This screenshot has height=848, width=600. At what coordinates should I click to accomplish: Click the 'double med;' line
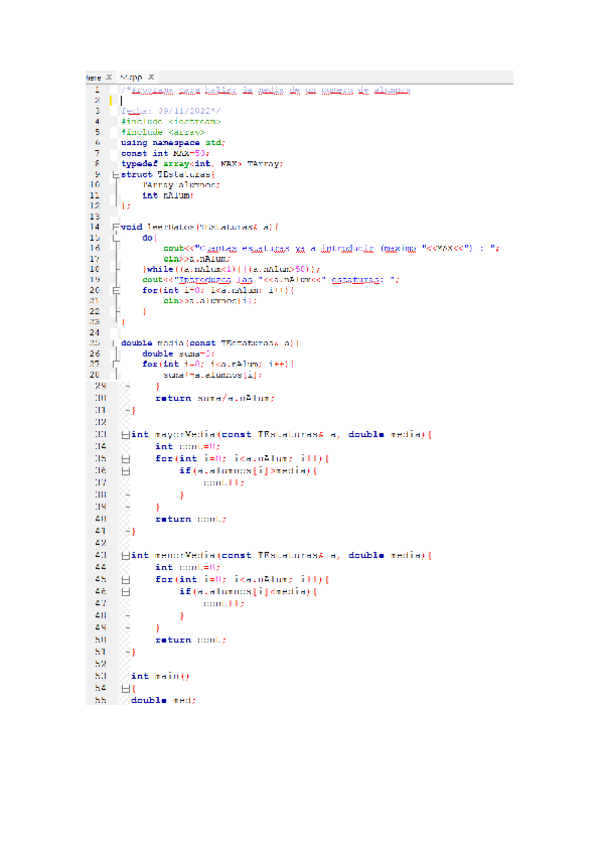[x=163, y=700]
